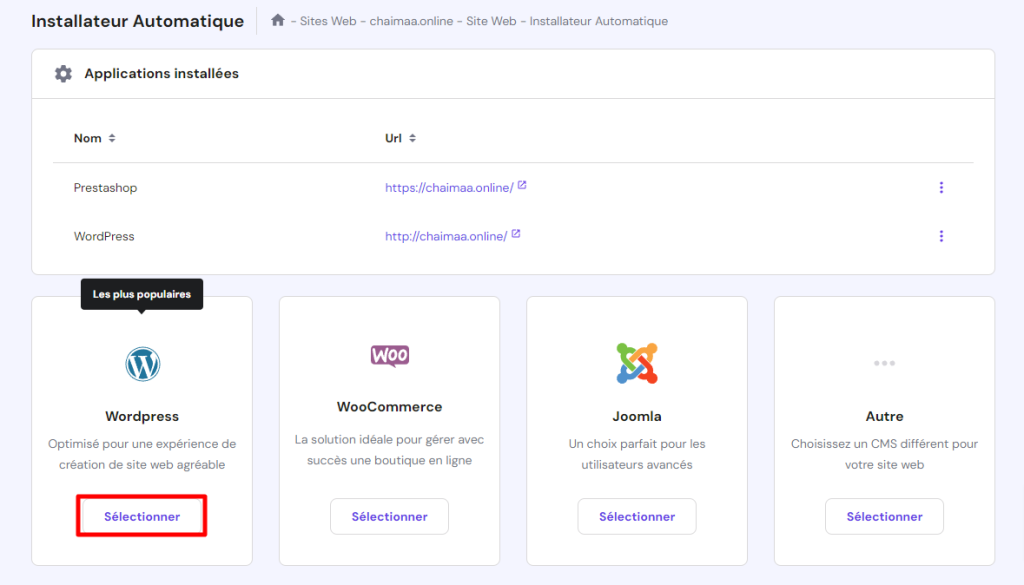1024x585 pixels.
Task: Click the WordPress logo icon
Action: (142, 364)
